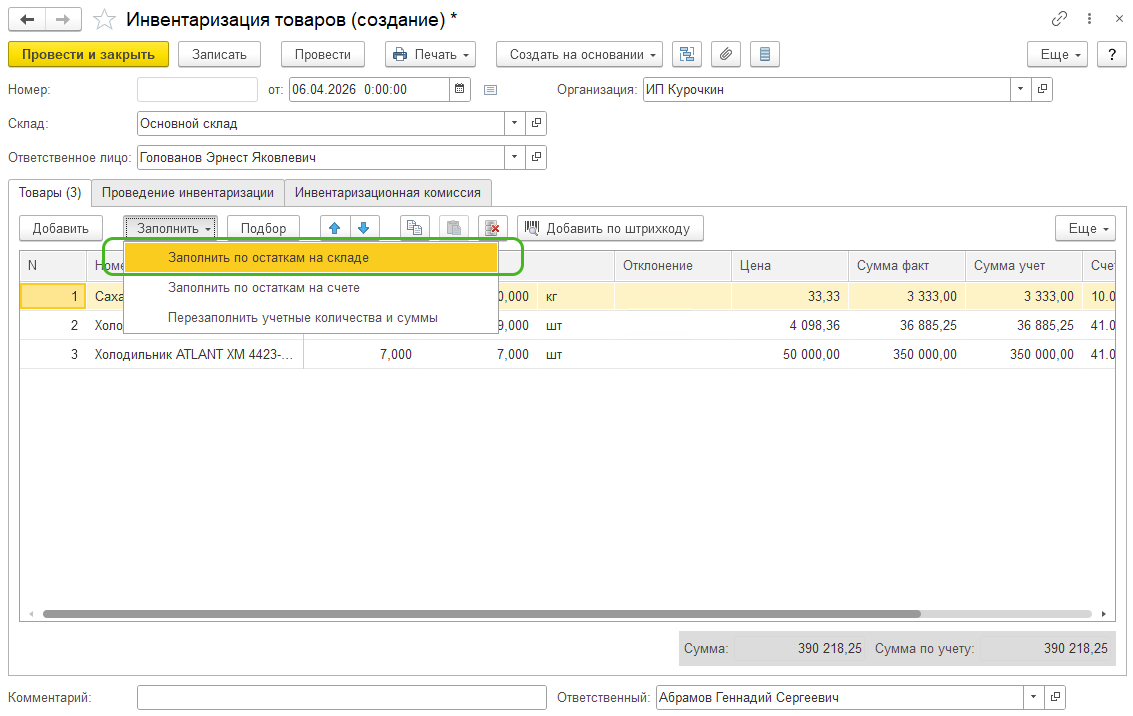Open the Печать dropdown menu
Screen dimensions: 1133x716
tap(430, 54)
